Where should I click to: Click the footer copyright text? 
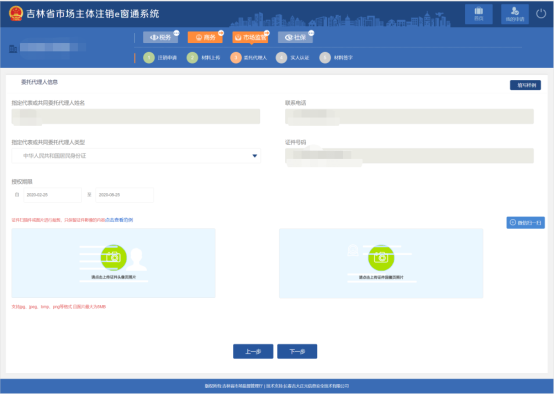(277, 386)
